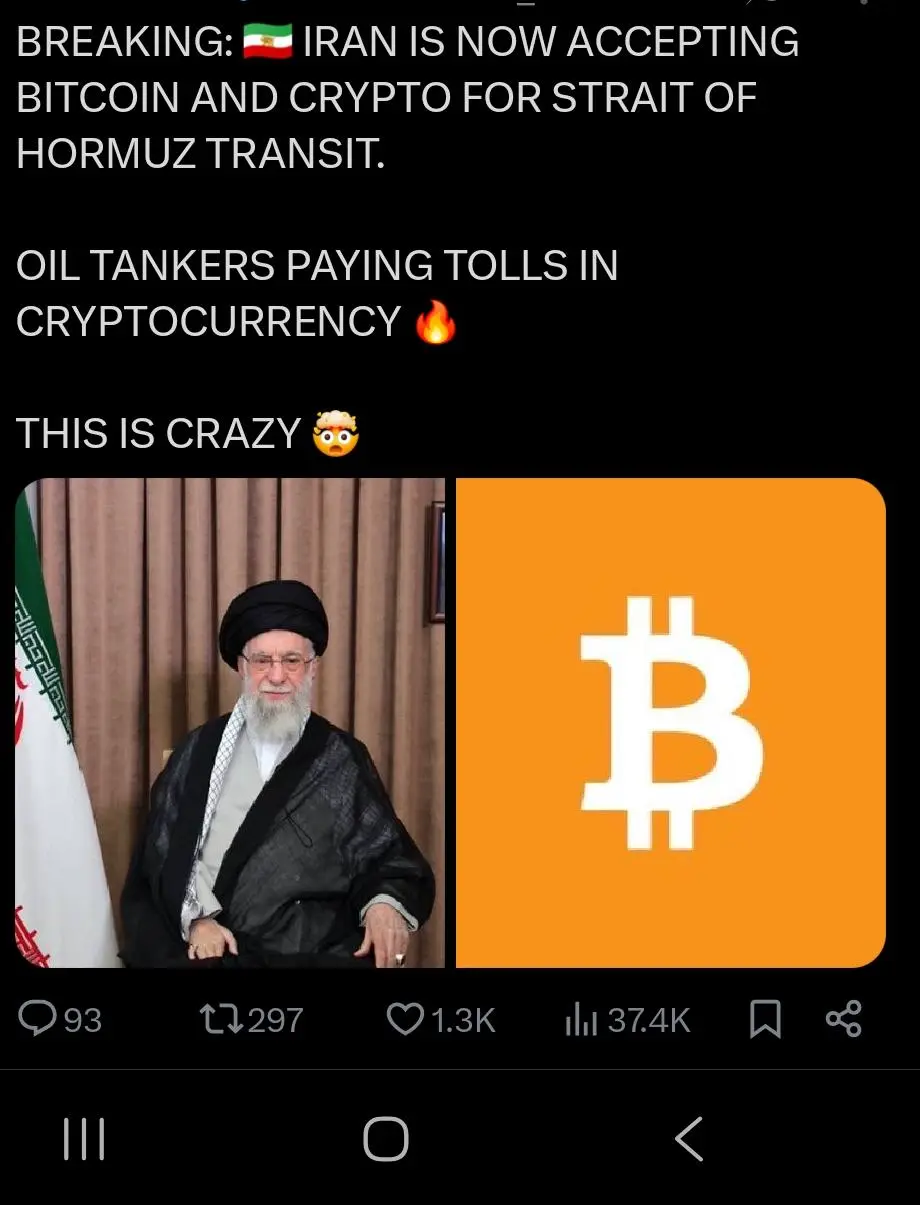The image size is (920, 1205).
Task: Tap the flag emoji next to BREAKING
Action: (267, 42)
